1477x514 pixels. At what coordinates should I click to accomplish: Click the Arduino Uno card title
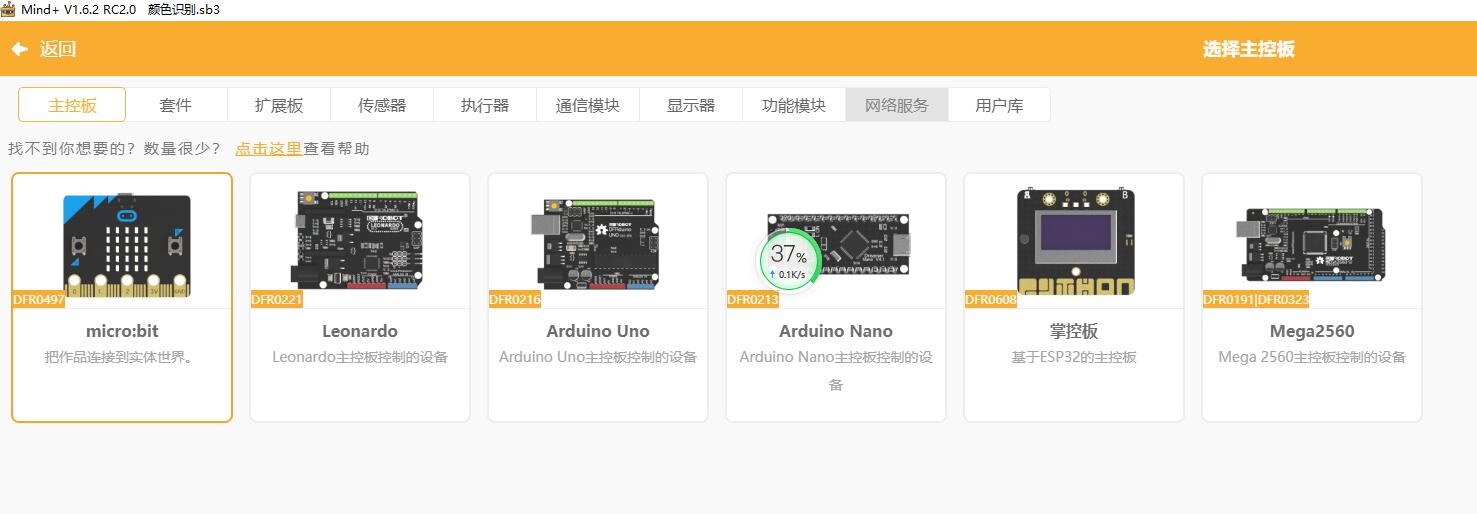coord(598,331)
